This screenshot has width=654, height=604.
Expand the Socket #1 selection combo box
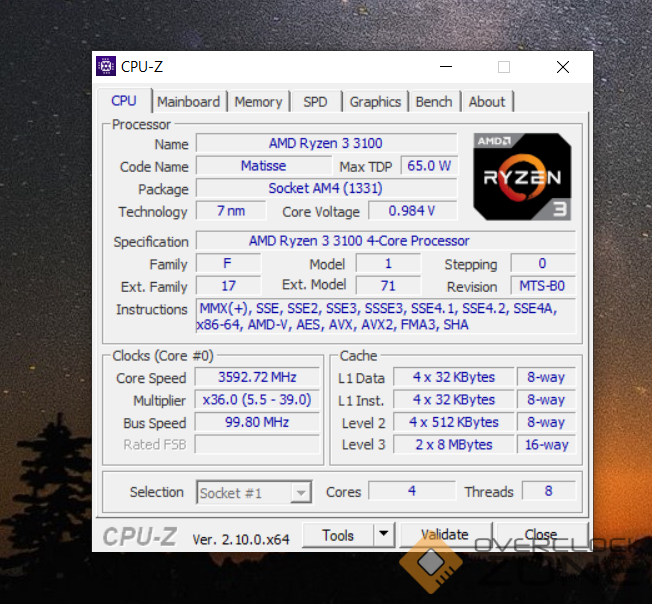click(254, 493)
